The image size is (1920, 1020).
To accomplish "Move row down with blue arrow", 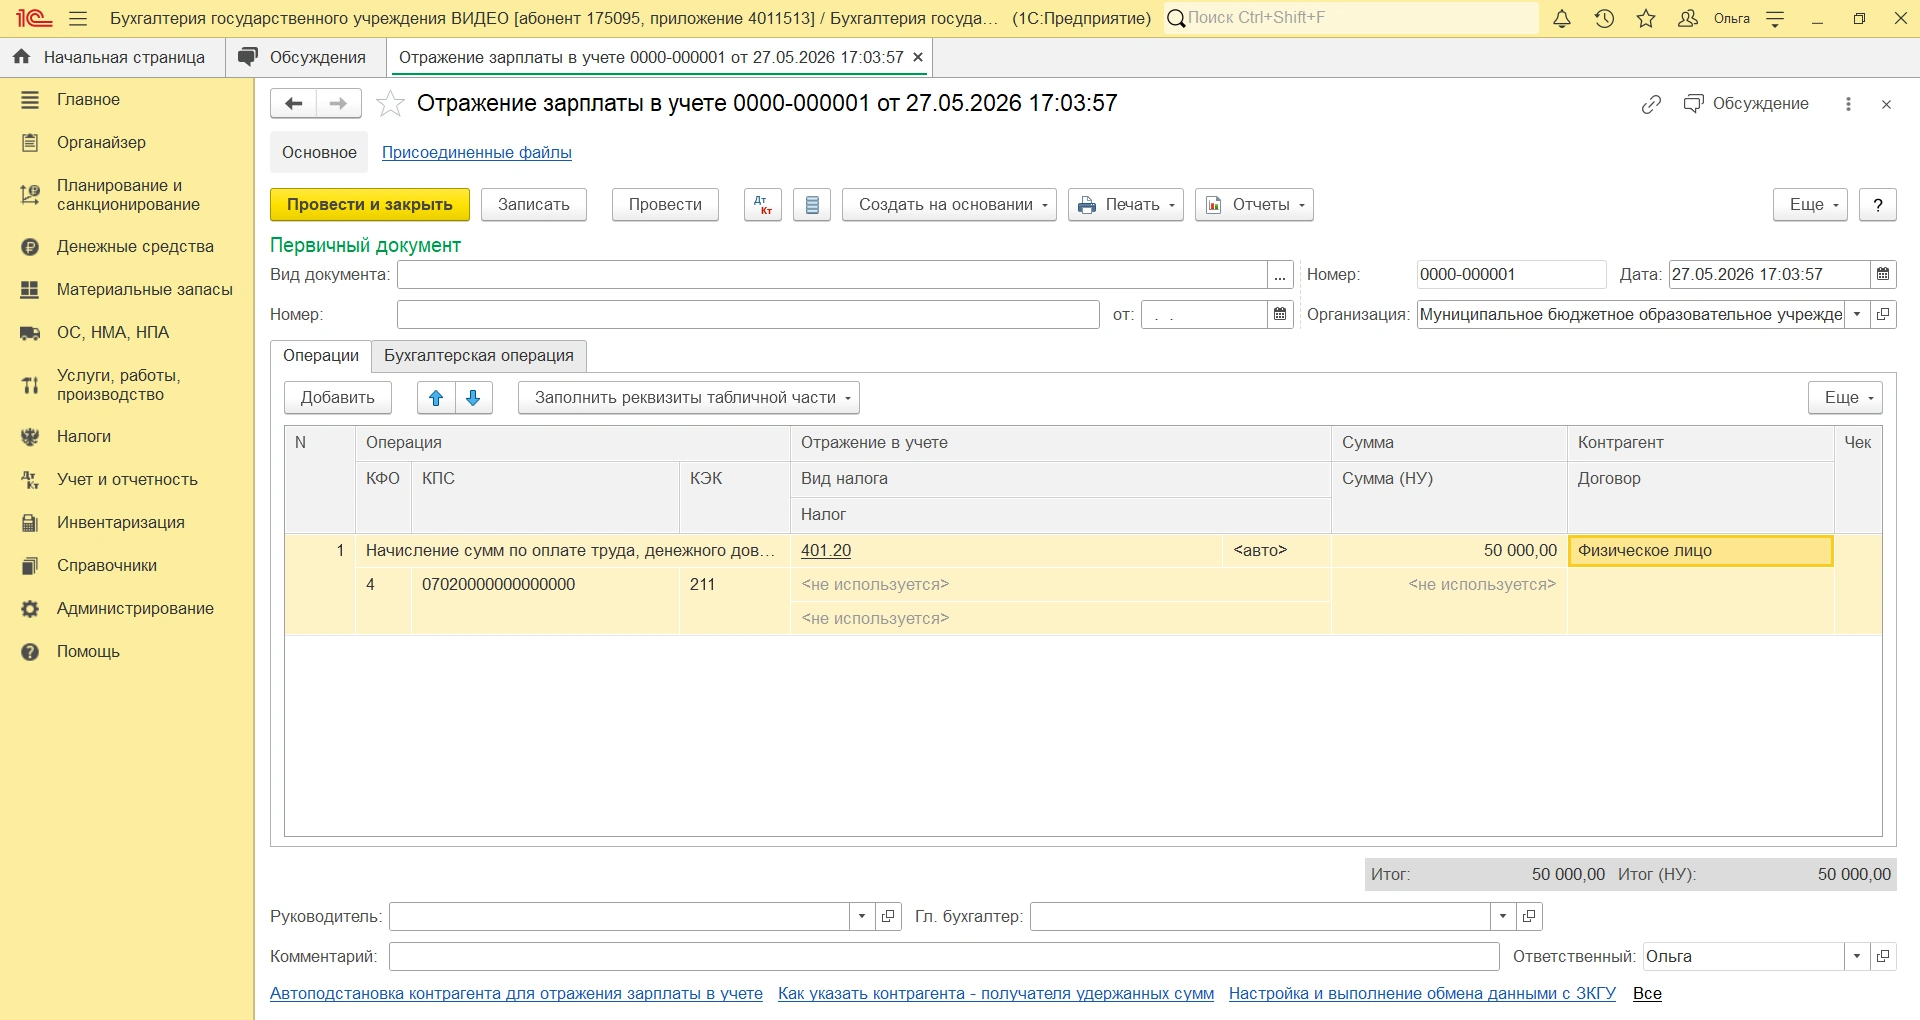I will click(474, 398).
